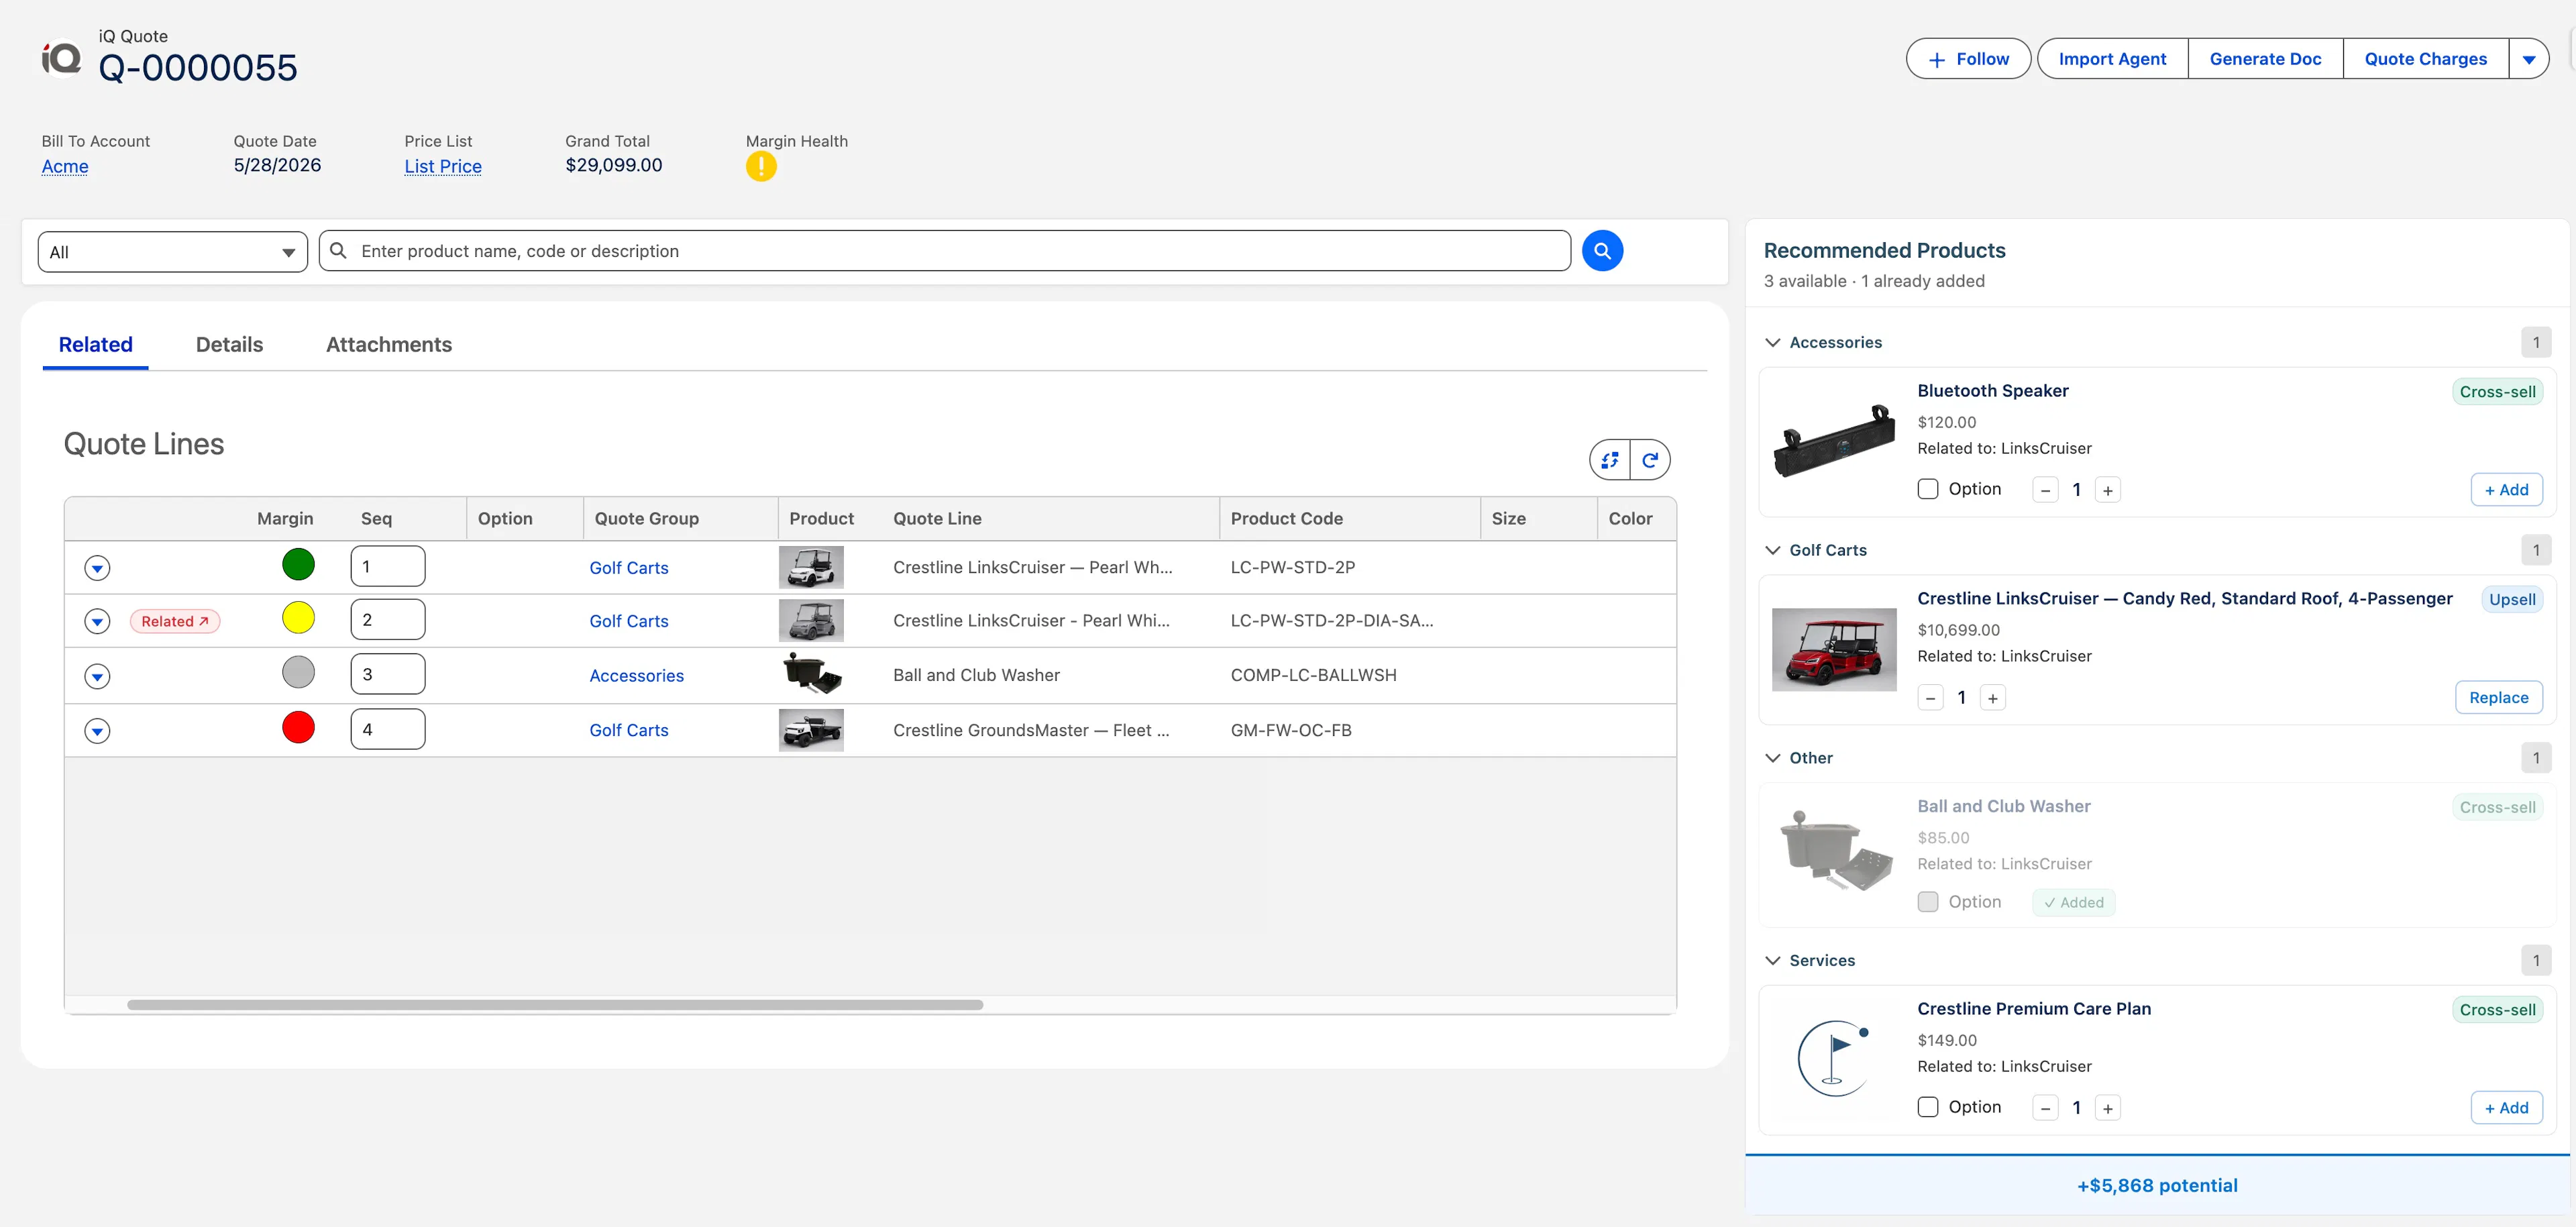Click the refresh icon above Quote Lines
2576x1227 pixels.
click(1650, 460)
